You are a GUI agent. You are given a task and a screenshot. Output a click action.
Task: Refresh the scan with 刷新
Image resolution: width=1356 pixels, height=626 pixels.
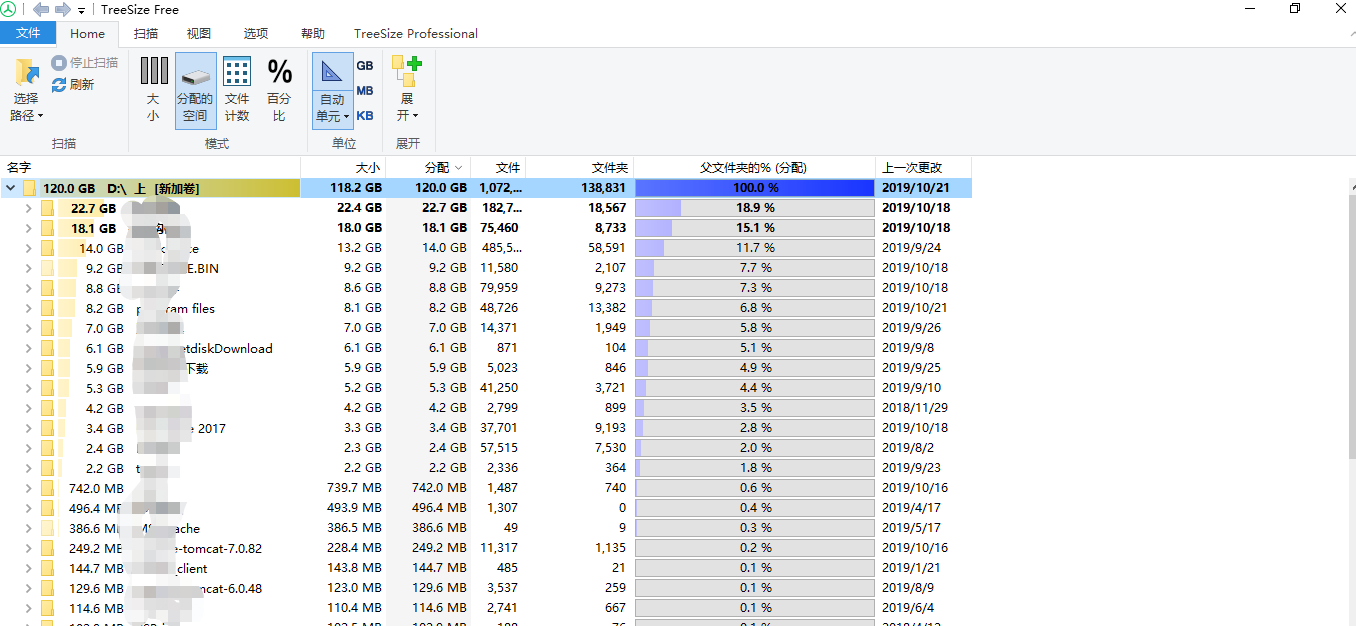pyautogui.click(x=73, y=85)
